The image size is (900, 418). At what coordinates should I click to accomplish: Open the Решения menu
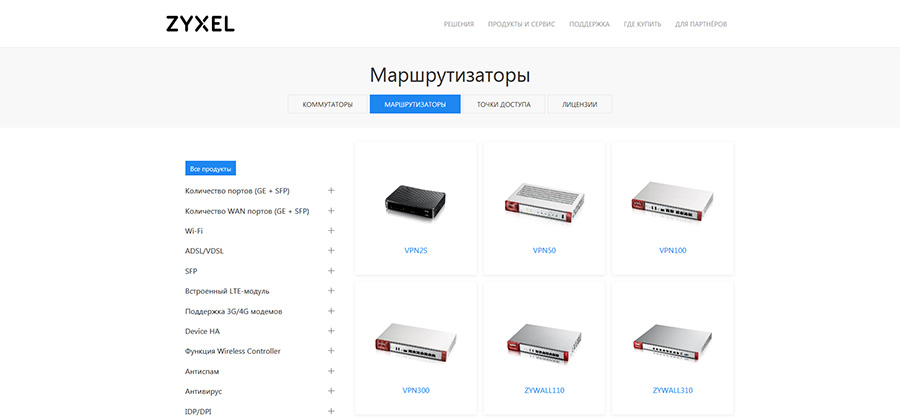pyautogui.click(x=459, y=24)
